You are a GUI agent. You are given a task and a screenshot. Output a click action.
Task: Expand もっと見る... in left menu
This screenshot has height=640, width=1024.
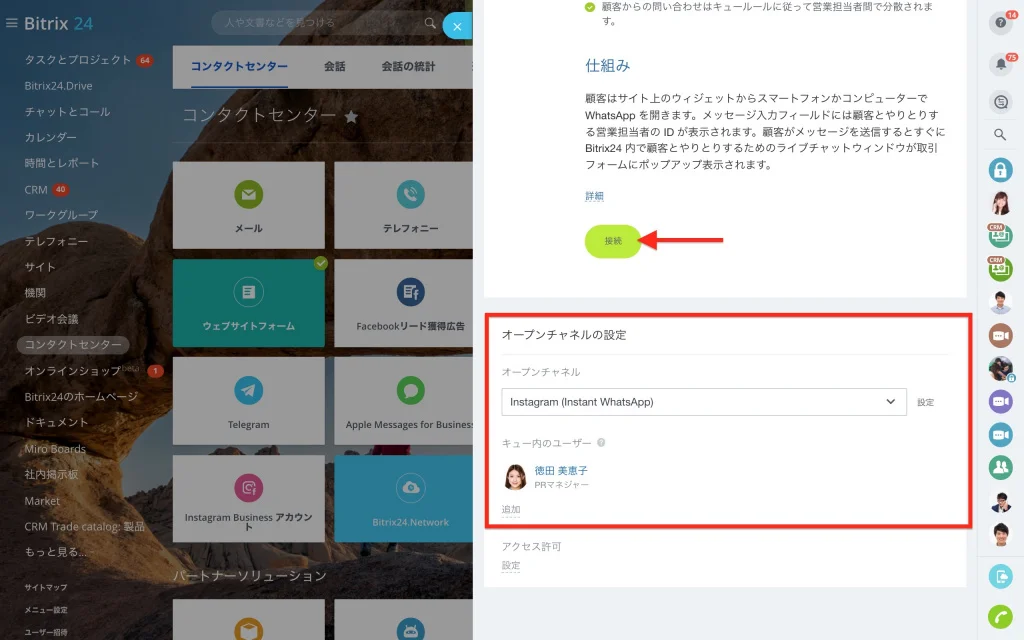coord(54,552)
